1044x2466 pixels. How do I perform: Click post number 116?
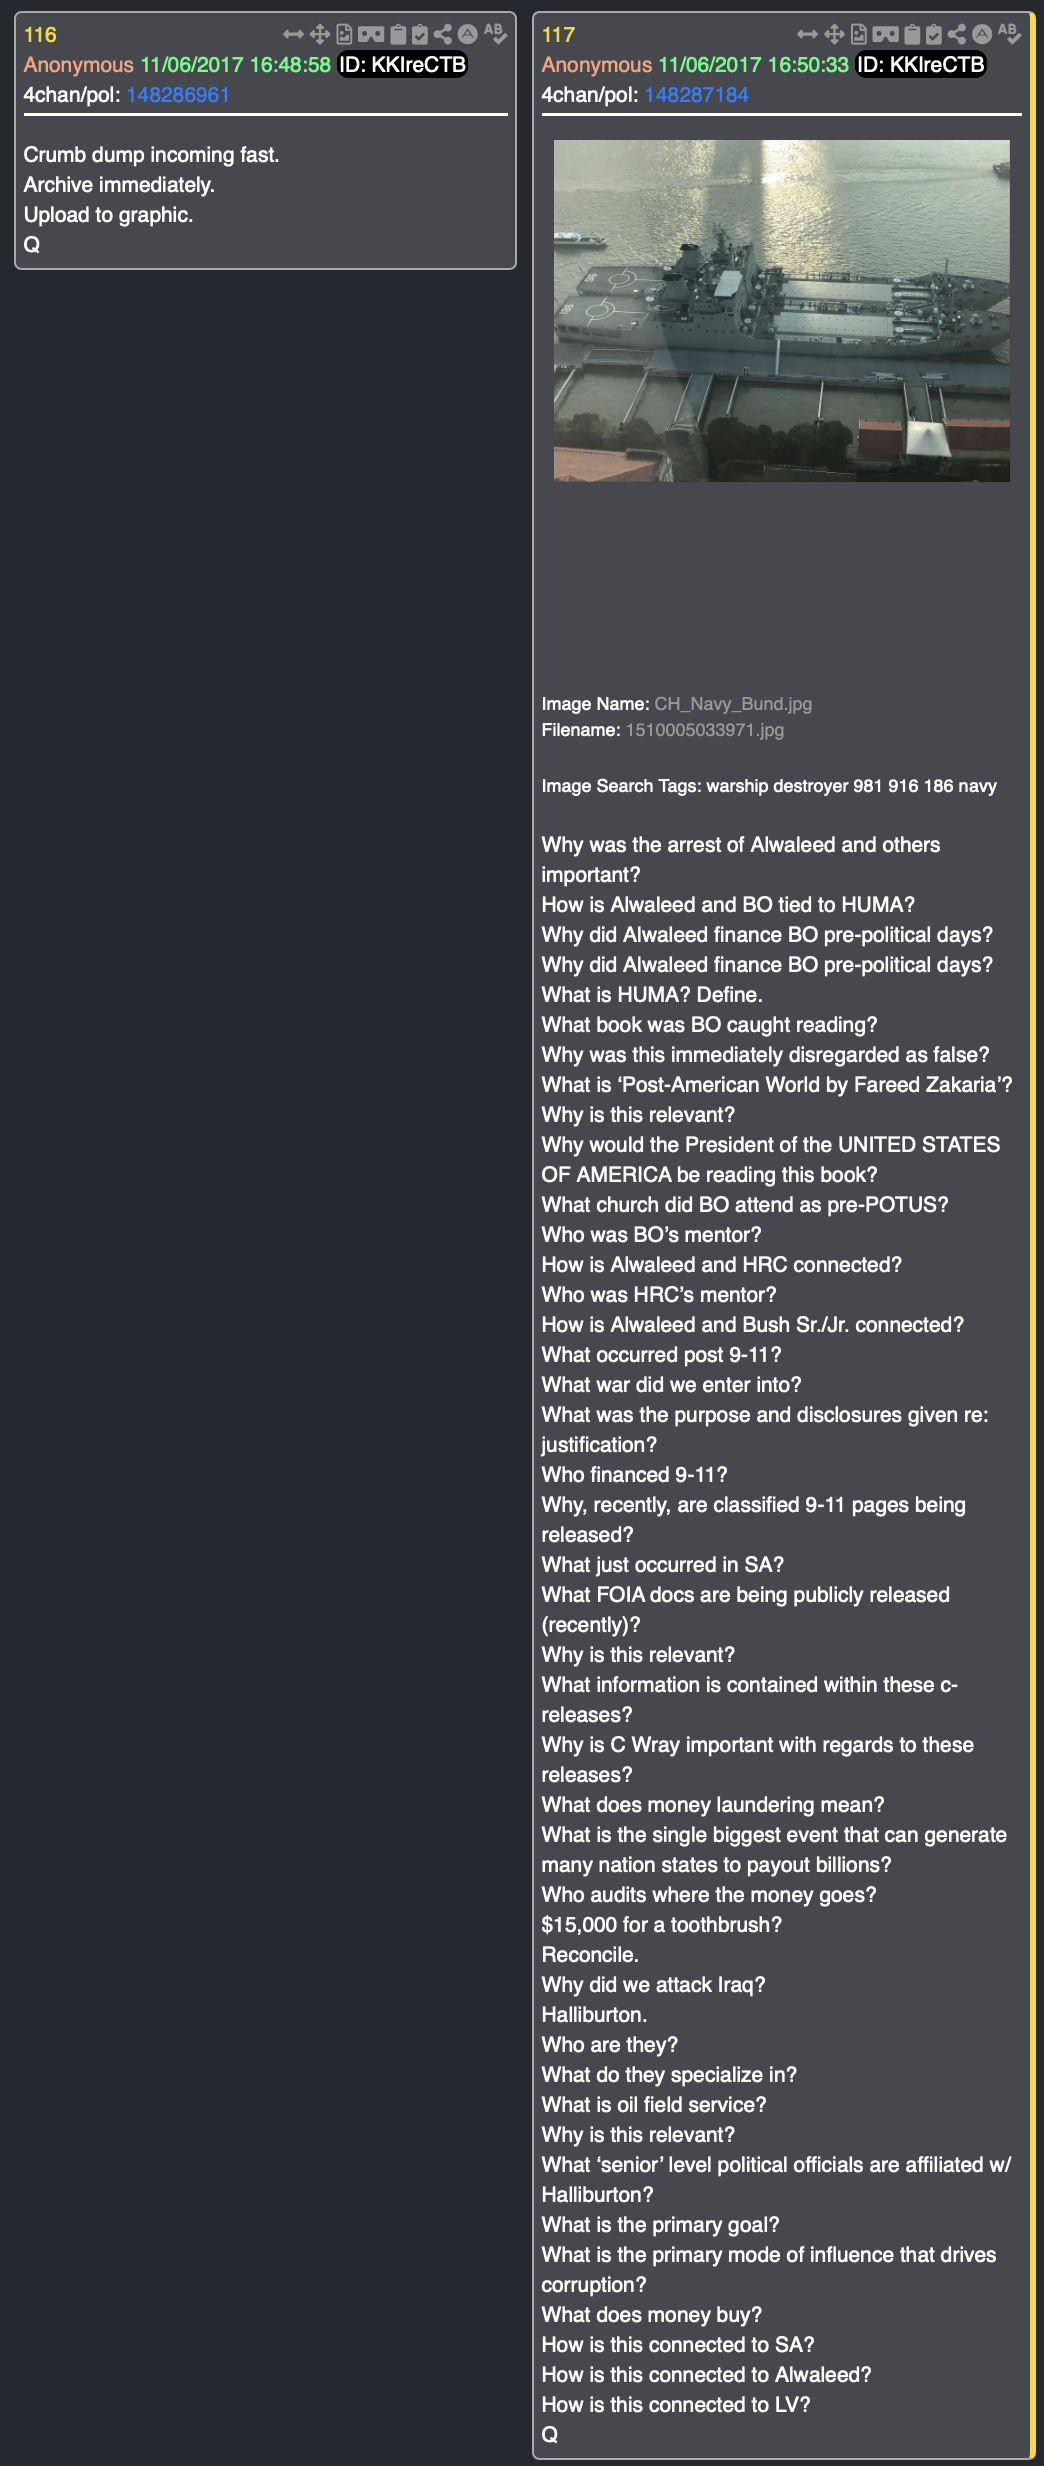click(40, 35)
